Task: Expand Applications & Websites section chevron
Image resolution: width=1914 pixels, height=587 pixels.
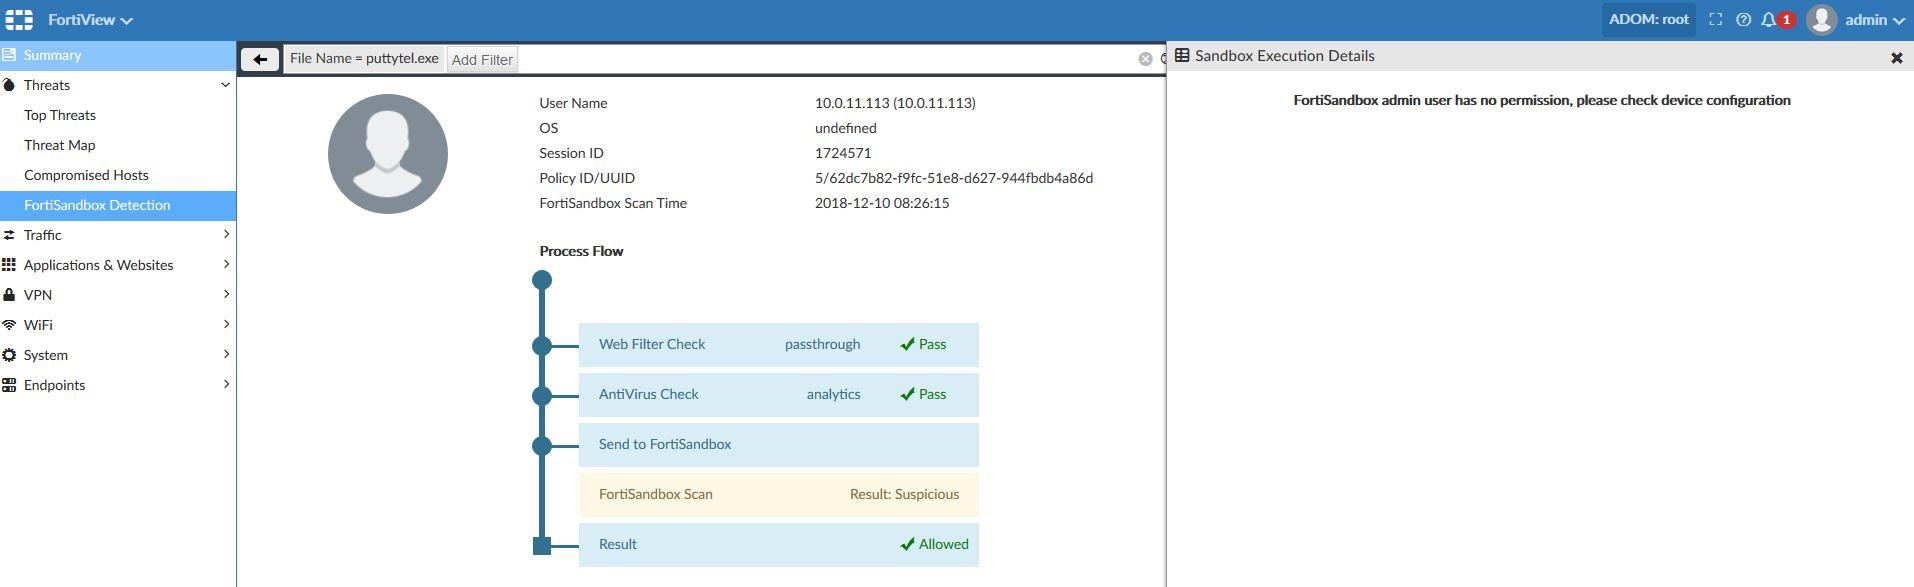Action: click(x=226, y=264)
